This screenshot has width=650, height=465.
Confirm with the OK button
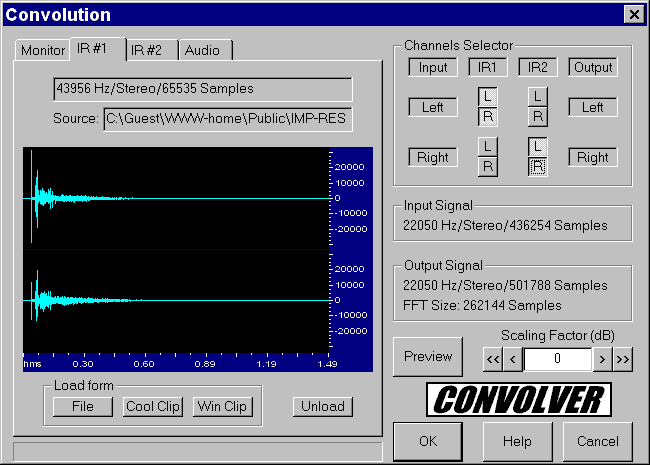428,442
